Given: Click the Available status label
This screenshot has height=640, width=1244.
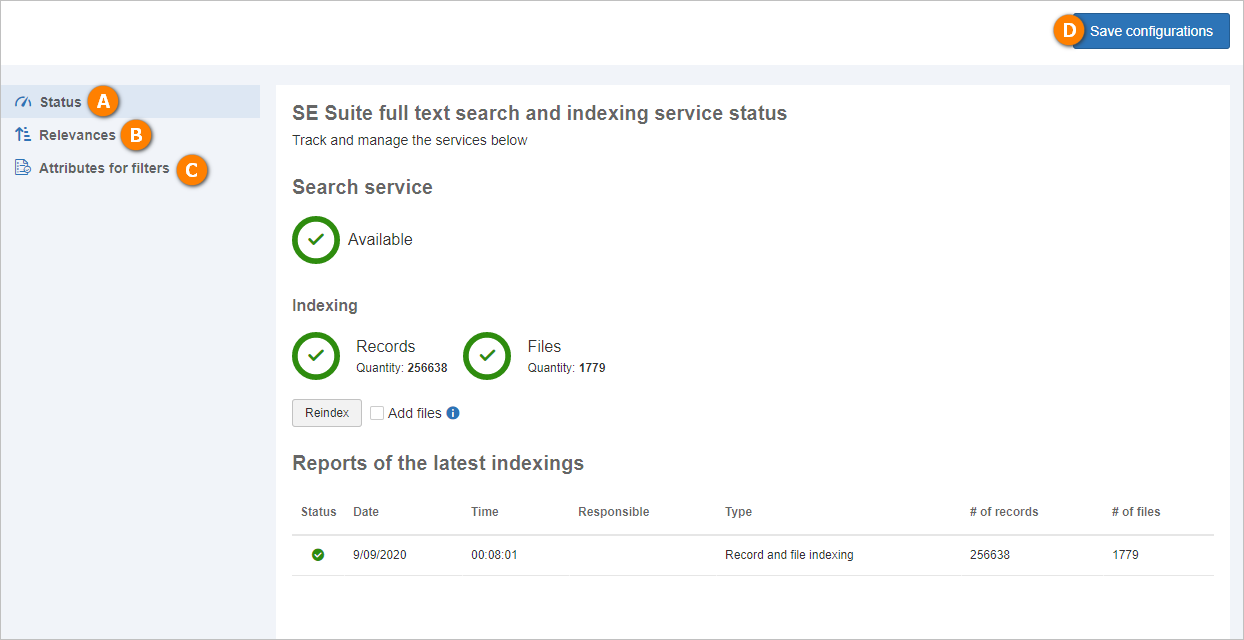Looking at the screenshot, I should (x=380, y=240).
